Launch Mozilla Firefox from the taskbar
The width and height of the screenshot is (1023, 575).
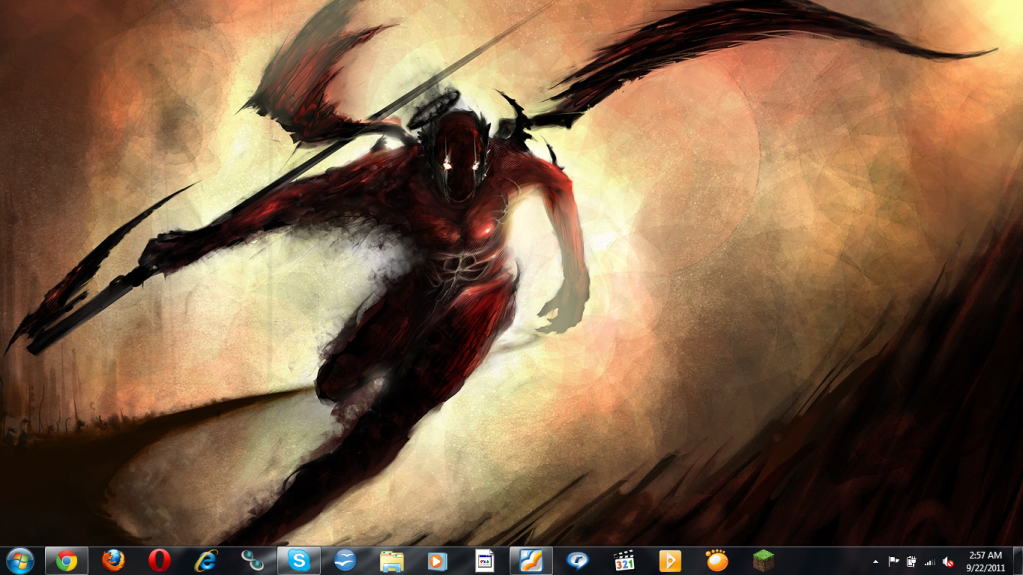[113, 561]
